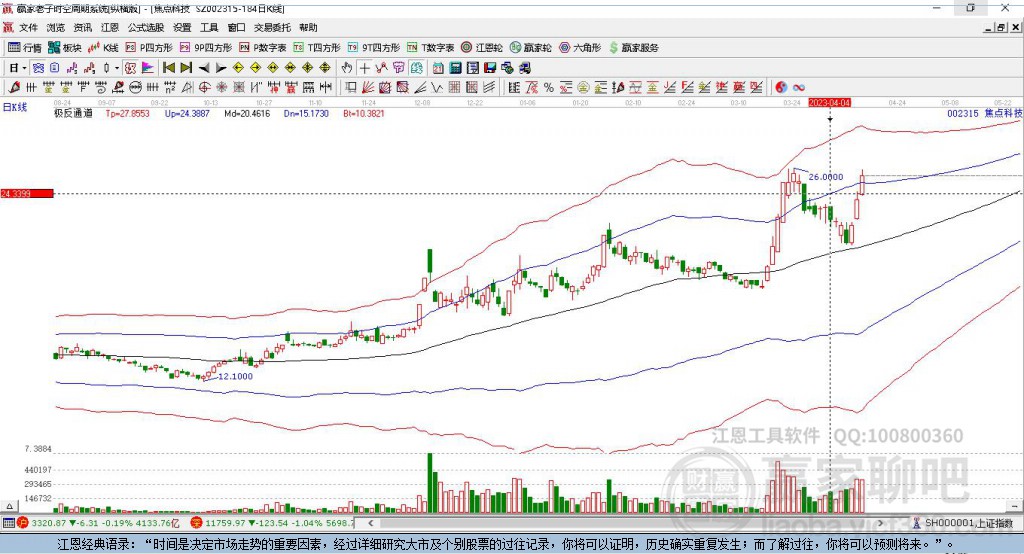Open the 窗口 menu

236,27
